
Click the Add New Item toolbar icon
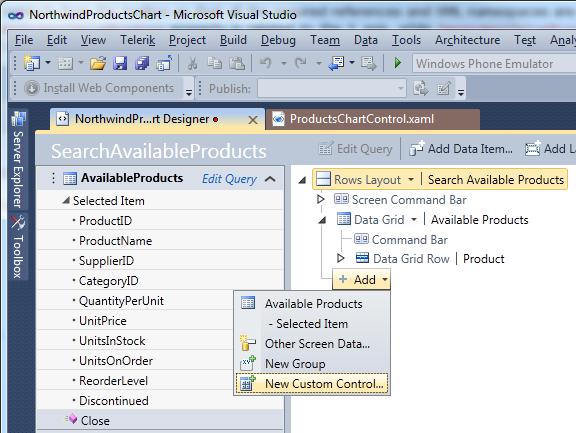pos(66,64)
